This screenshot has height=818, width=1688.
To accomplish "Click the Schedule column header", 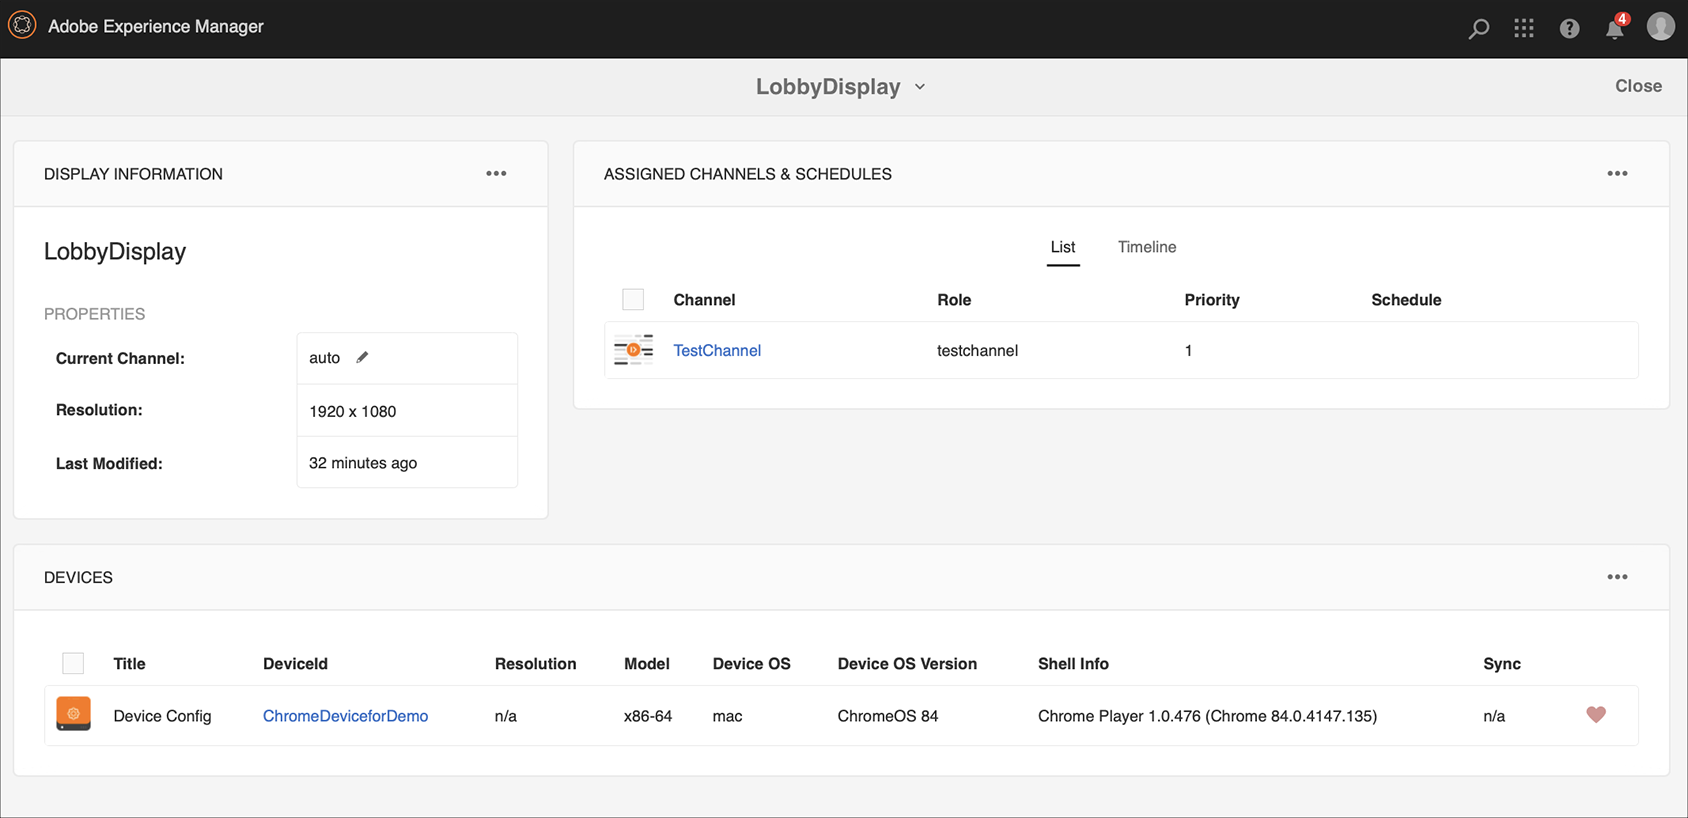I will pos(1406,300).
